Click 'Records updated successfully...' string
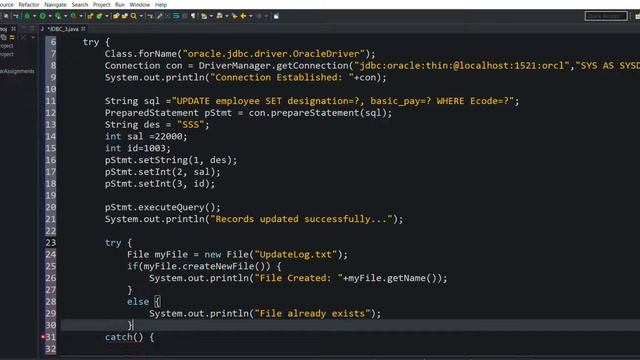Screen dimensions: 640x360 (x=301, y=219)
